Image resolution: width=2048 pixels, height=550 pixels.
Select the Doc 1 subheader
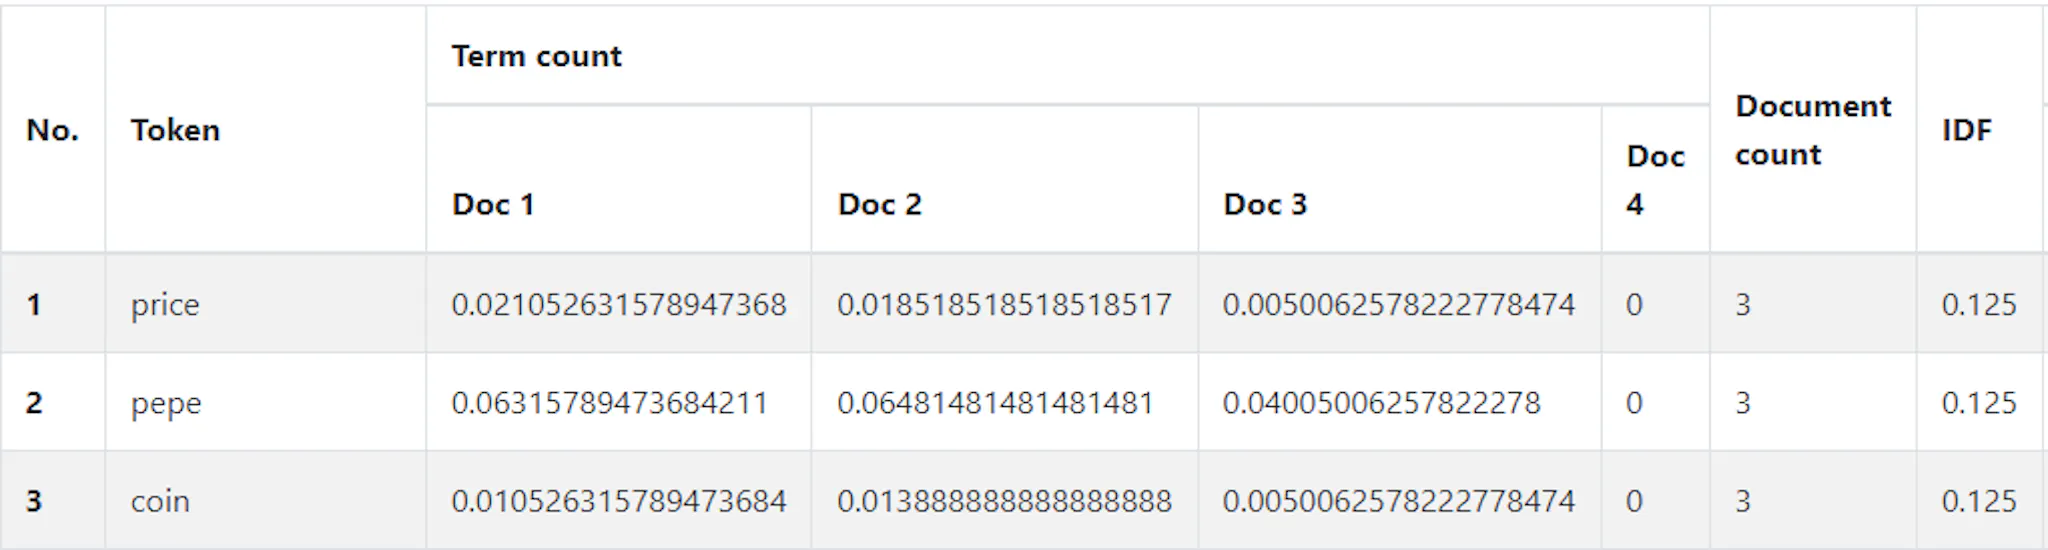pos(493,204)
